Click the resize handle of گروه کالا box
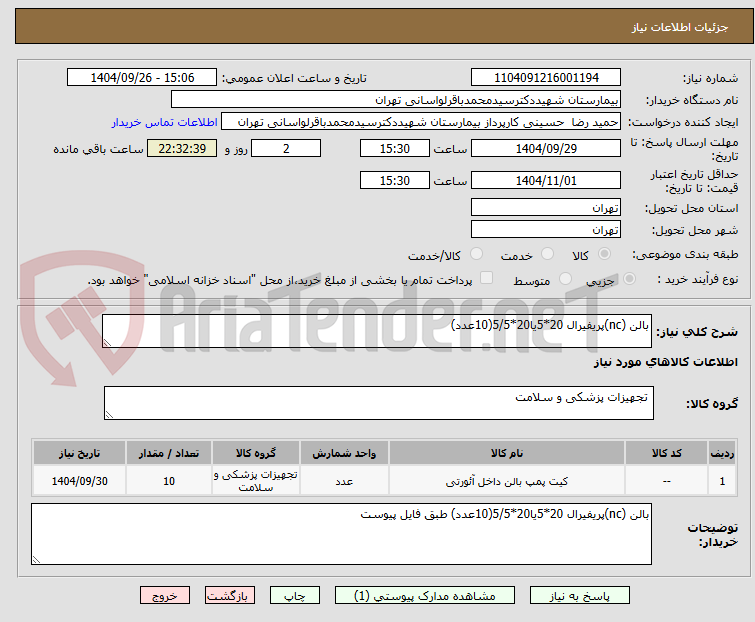 (x=109, y=415)
